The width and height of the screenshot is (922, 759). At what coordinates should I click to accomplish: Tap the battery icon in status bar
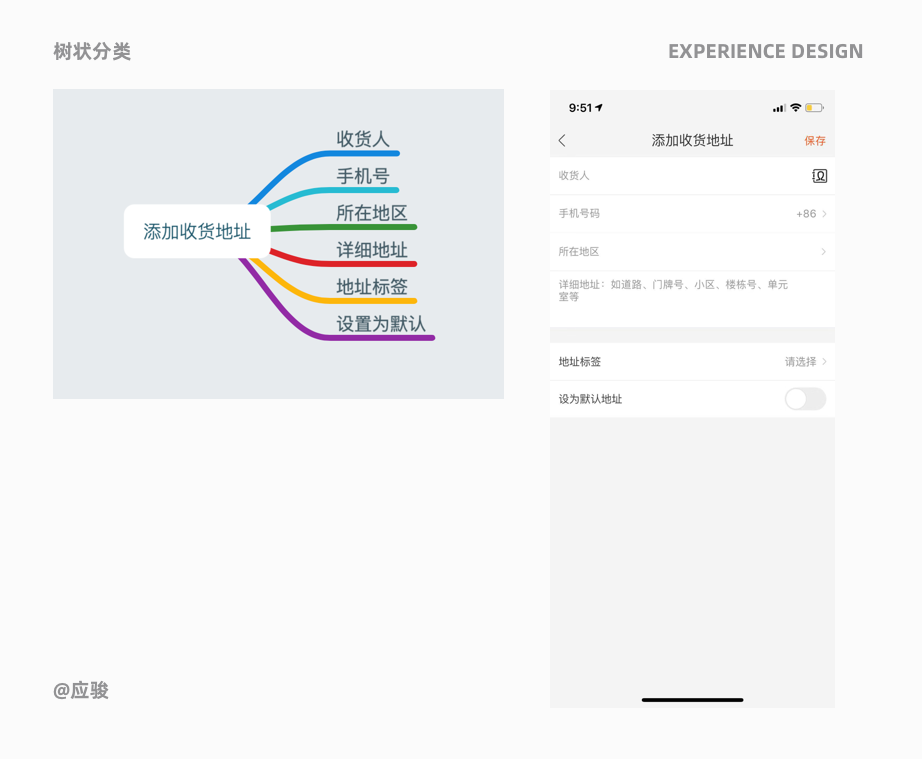pos(814,108)
